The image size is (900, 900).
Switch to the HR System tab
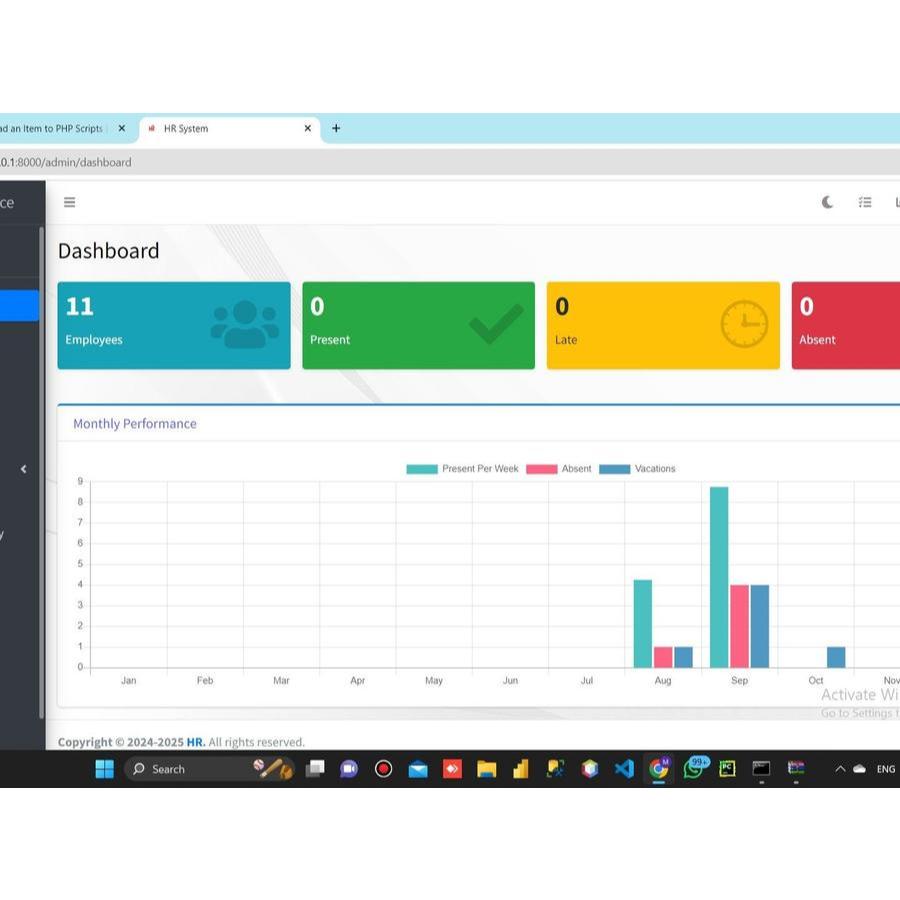(x=220, y=129)
